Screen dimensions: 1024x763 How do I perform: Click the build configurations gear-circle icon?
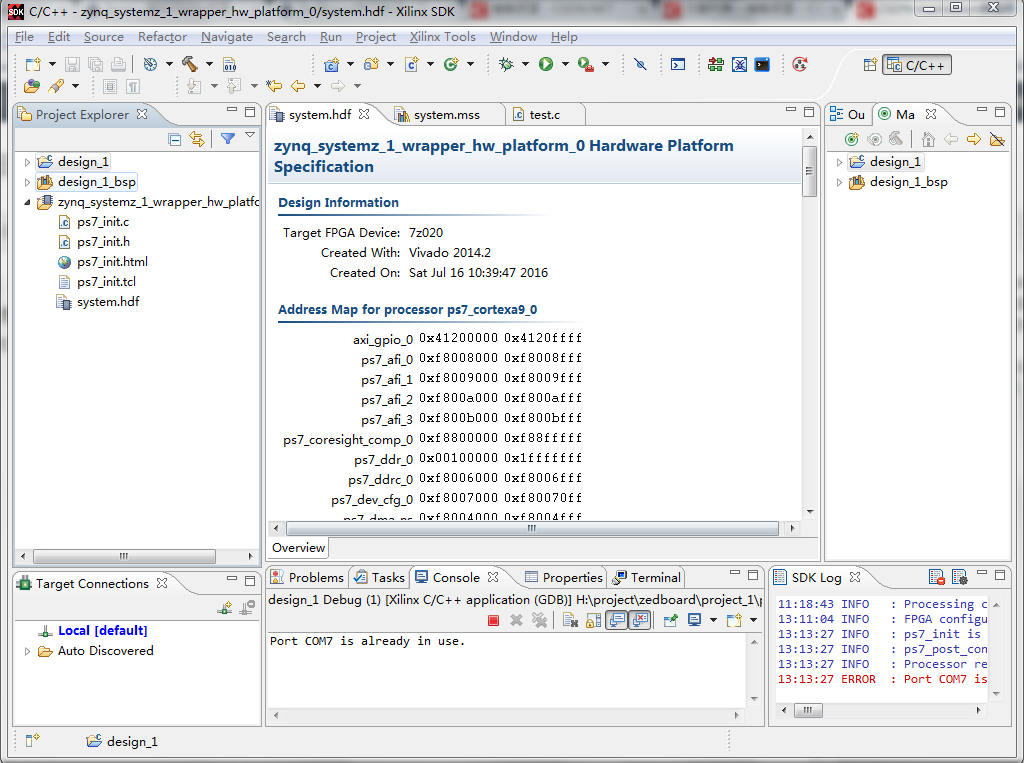150,64
